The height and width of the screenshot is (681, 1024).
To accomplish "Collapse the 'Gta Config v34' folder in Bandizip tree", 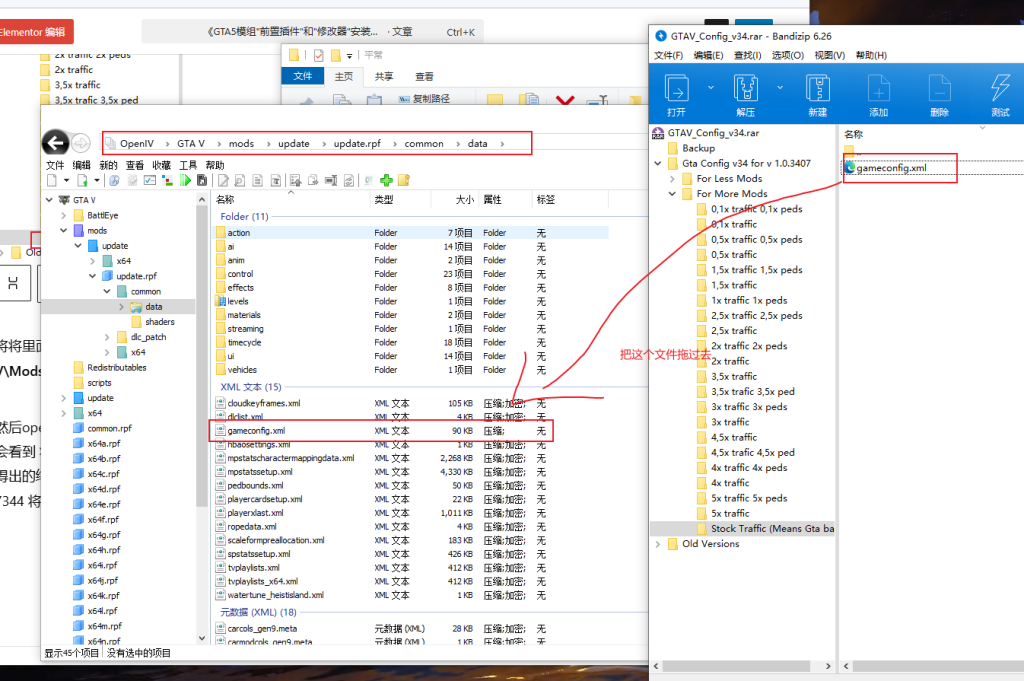I will (658, 163).
